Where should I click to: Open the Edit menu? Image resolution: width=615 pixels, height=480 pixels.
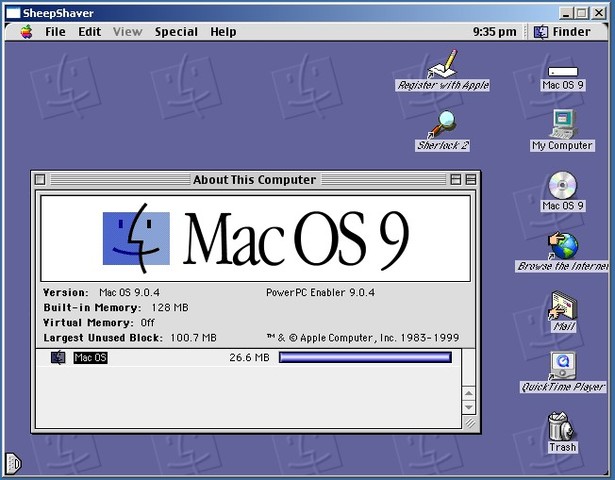click(x=89, y=32)
